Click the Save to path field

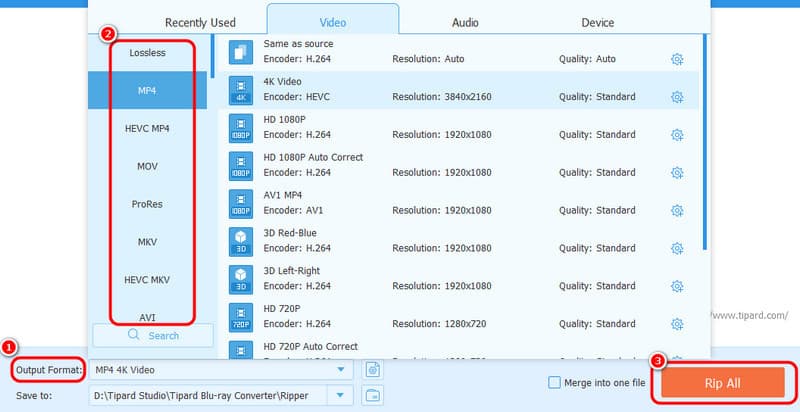[206, 395]
